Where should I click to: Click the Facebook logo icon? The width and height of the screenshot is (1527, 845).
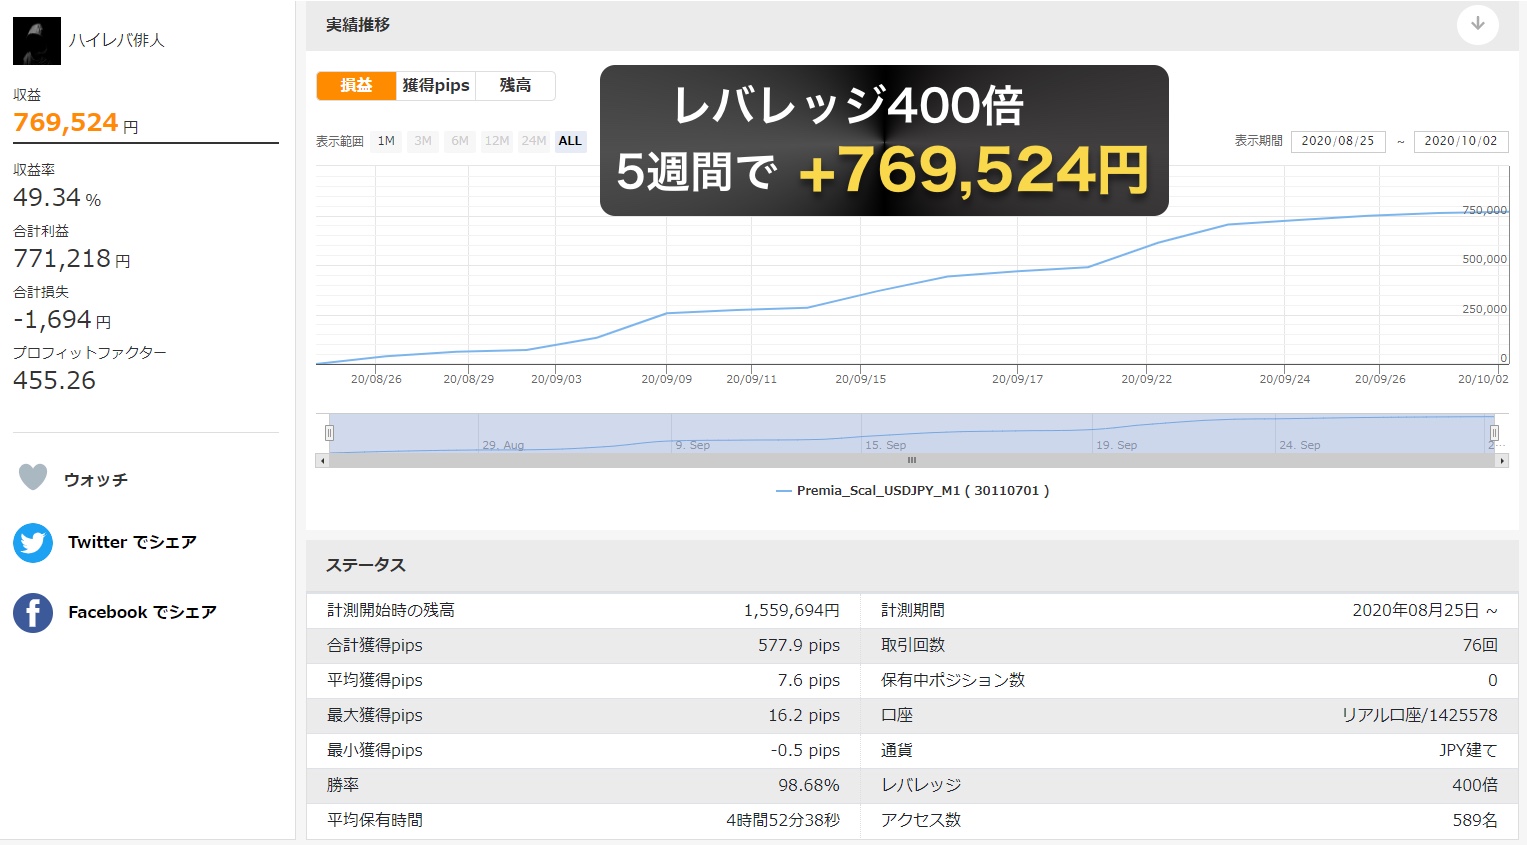[x=33, y=613]
